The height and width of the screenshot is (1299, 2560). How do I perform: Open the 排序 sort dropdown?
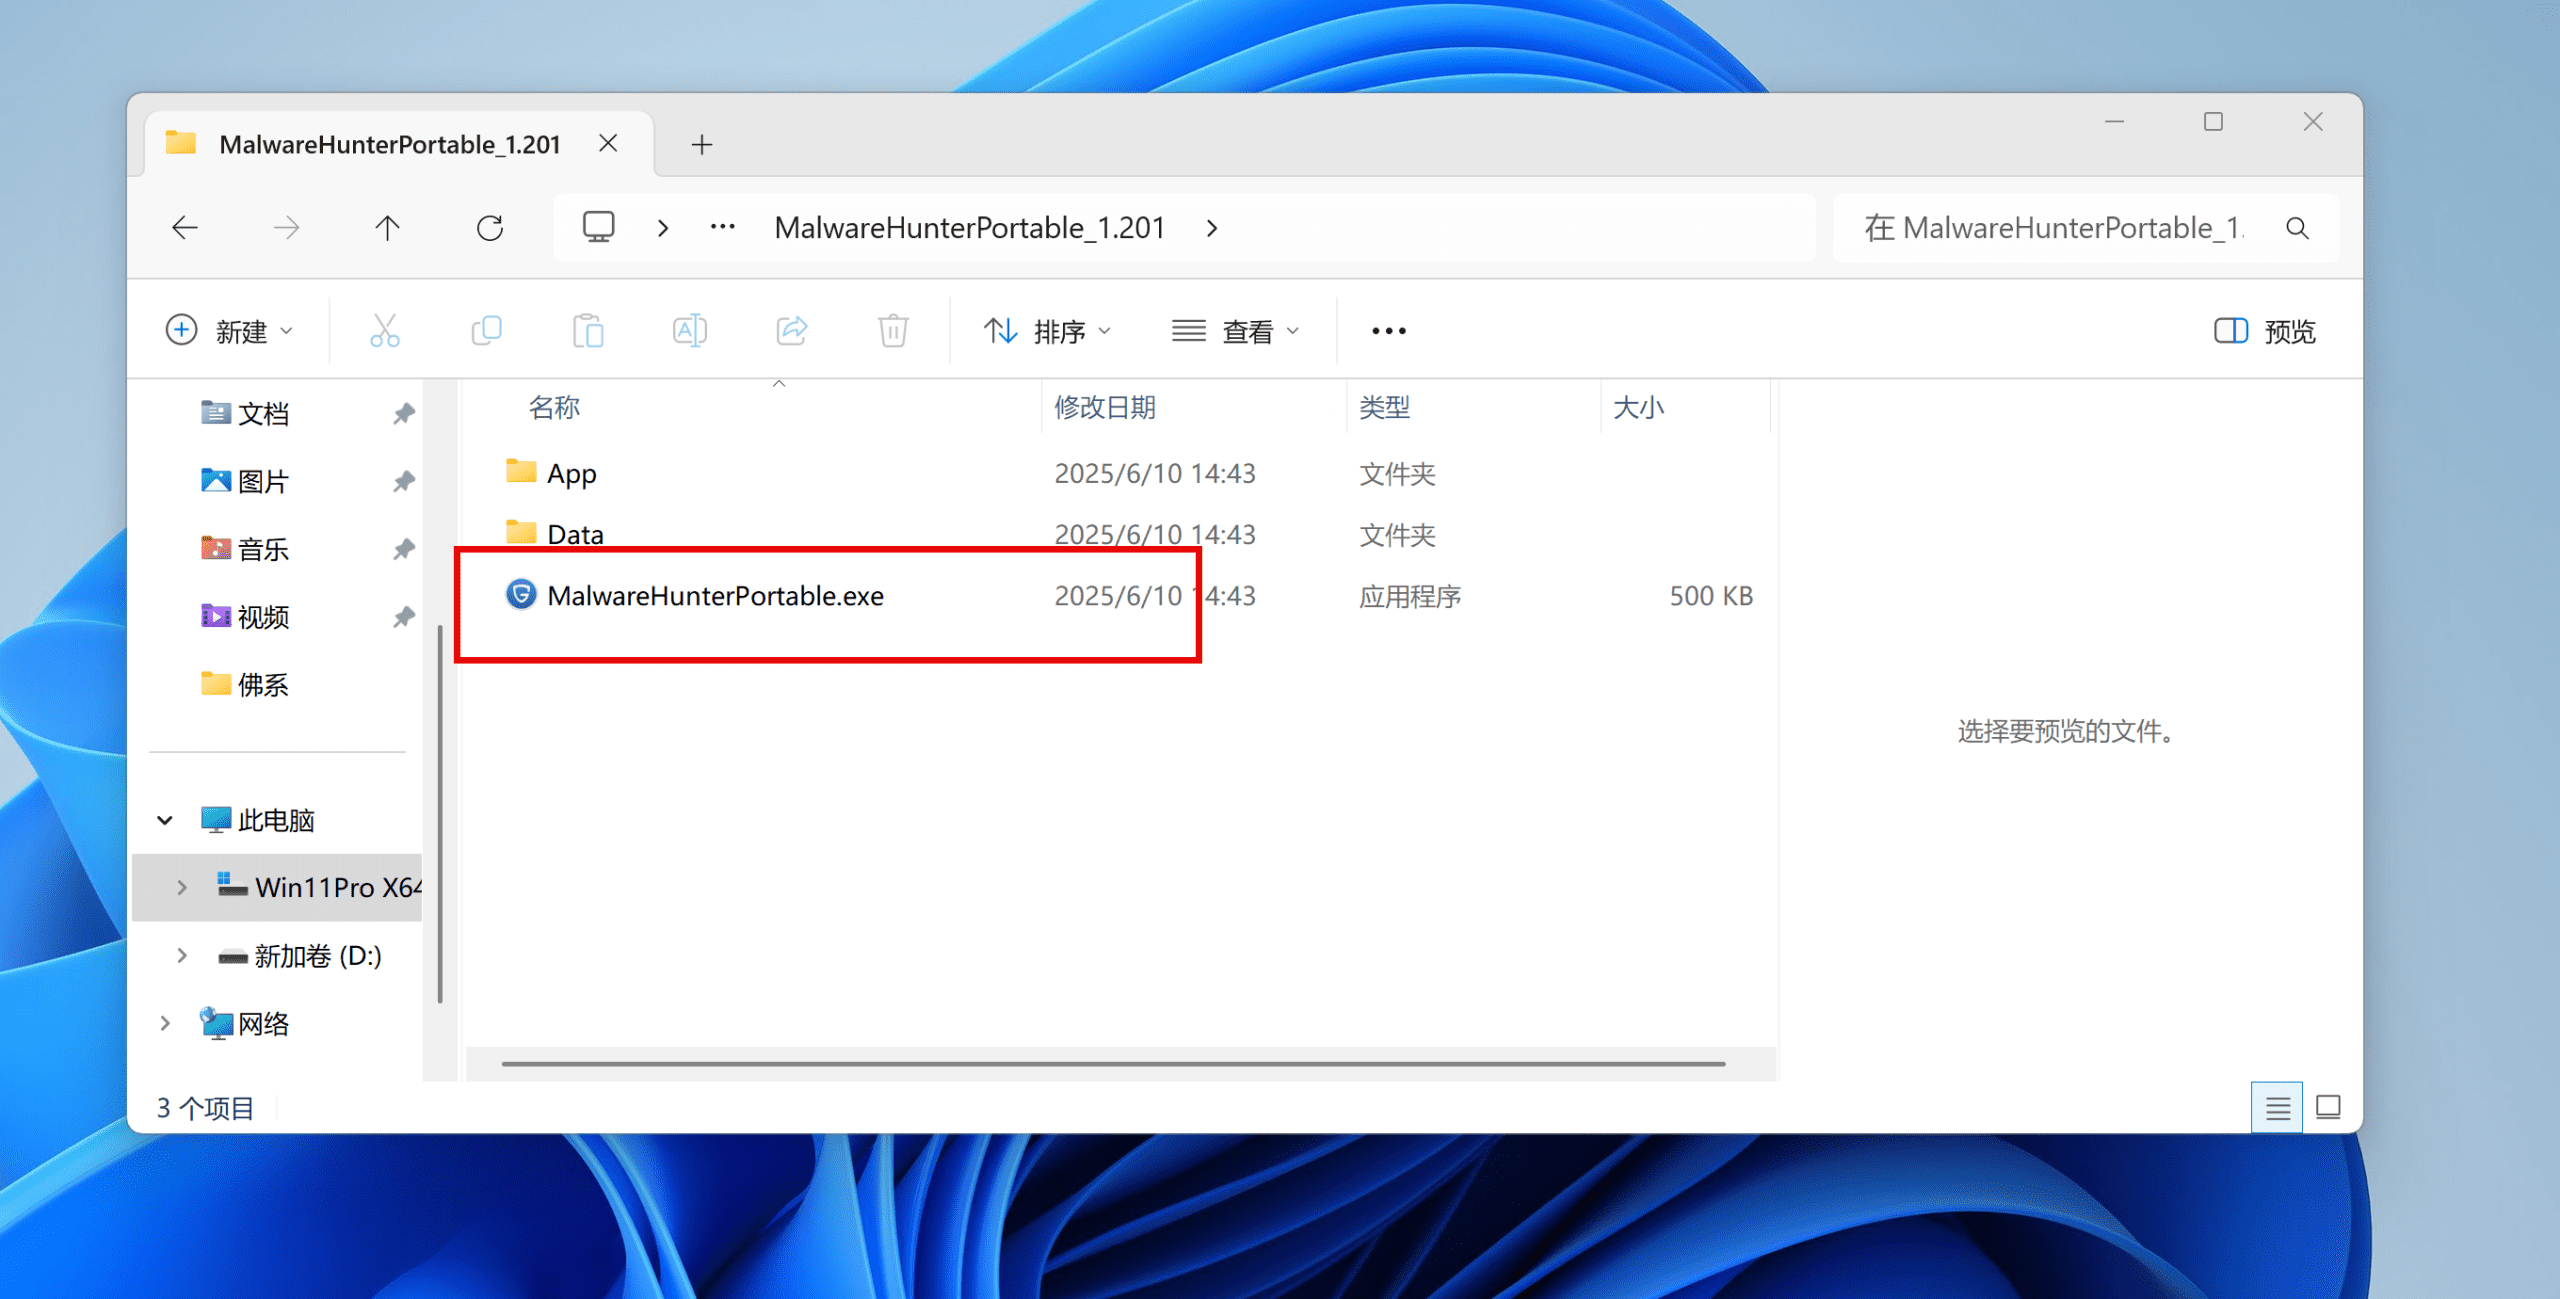tap(1047, 331)
